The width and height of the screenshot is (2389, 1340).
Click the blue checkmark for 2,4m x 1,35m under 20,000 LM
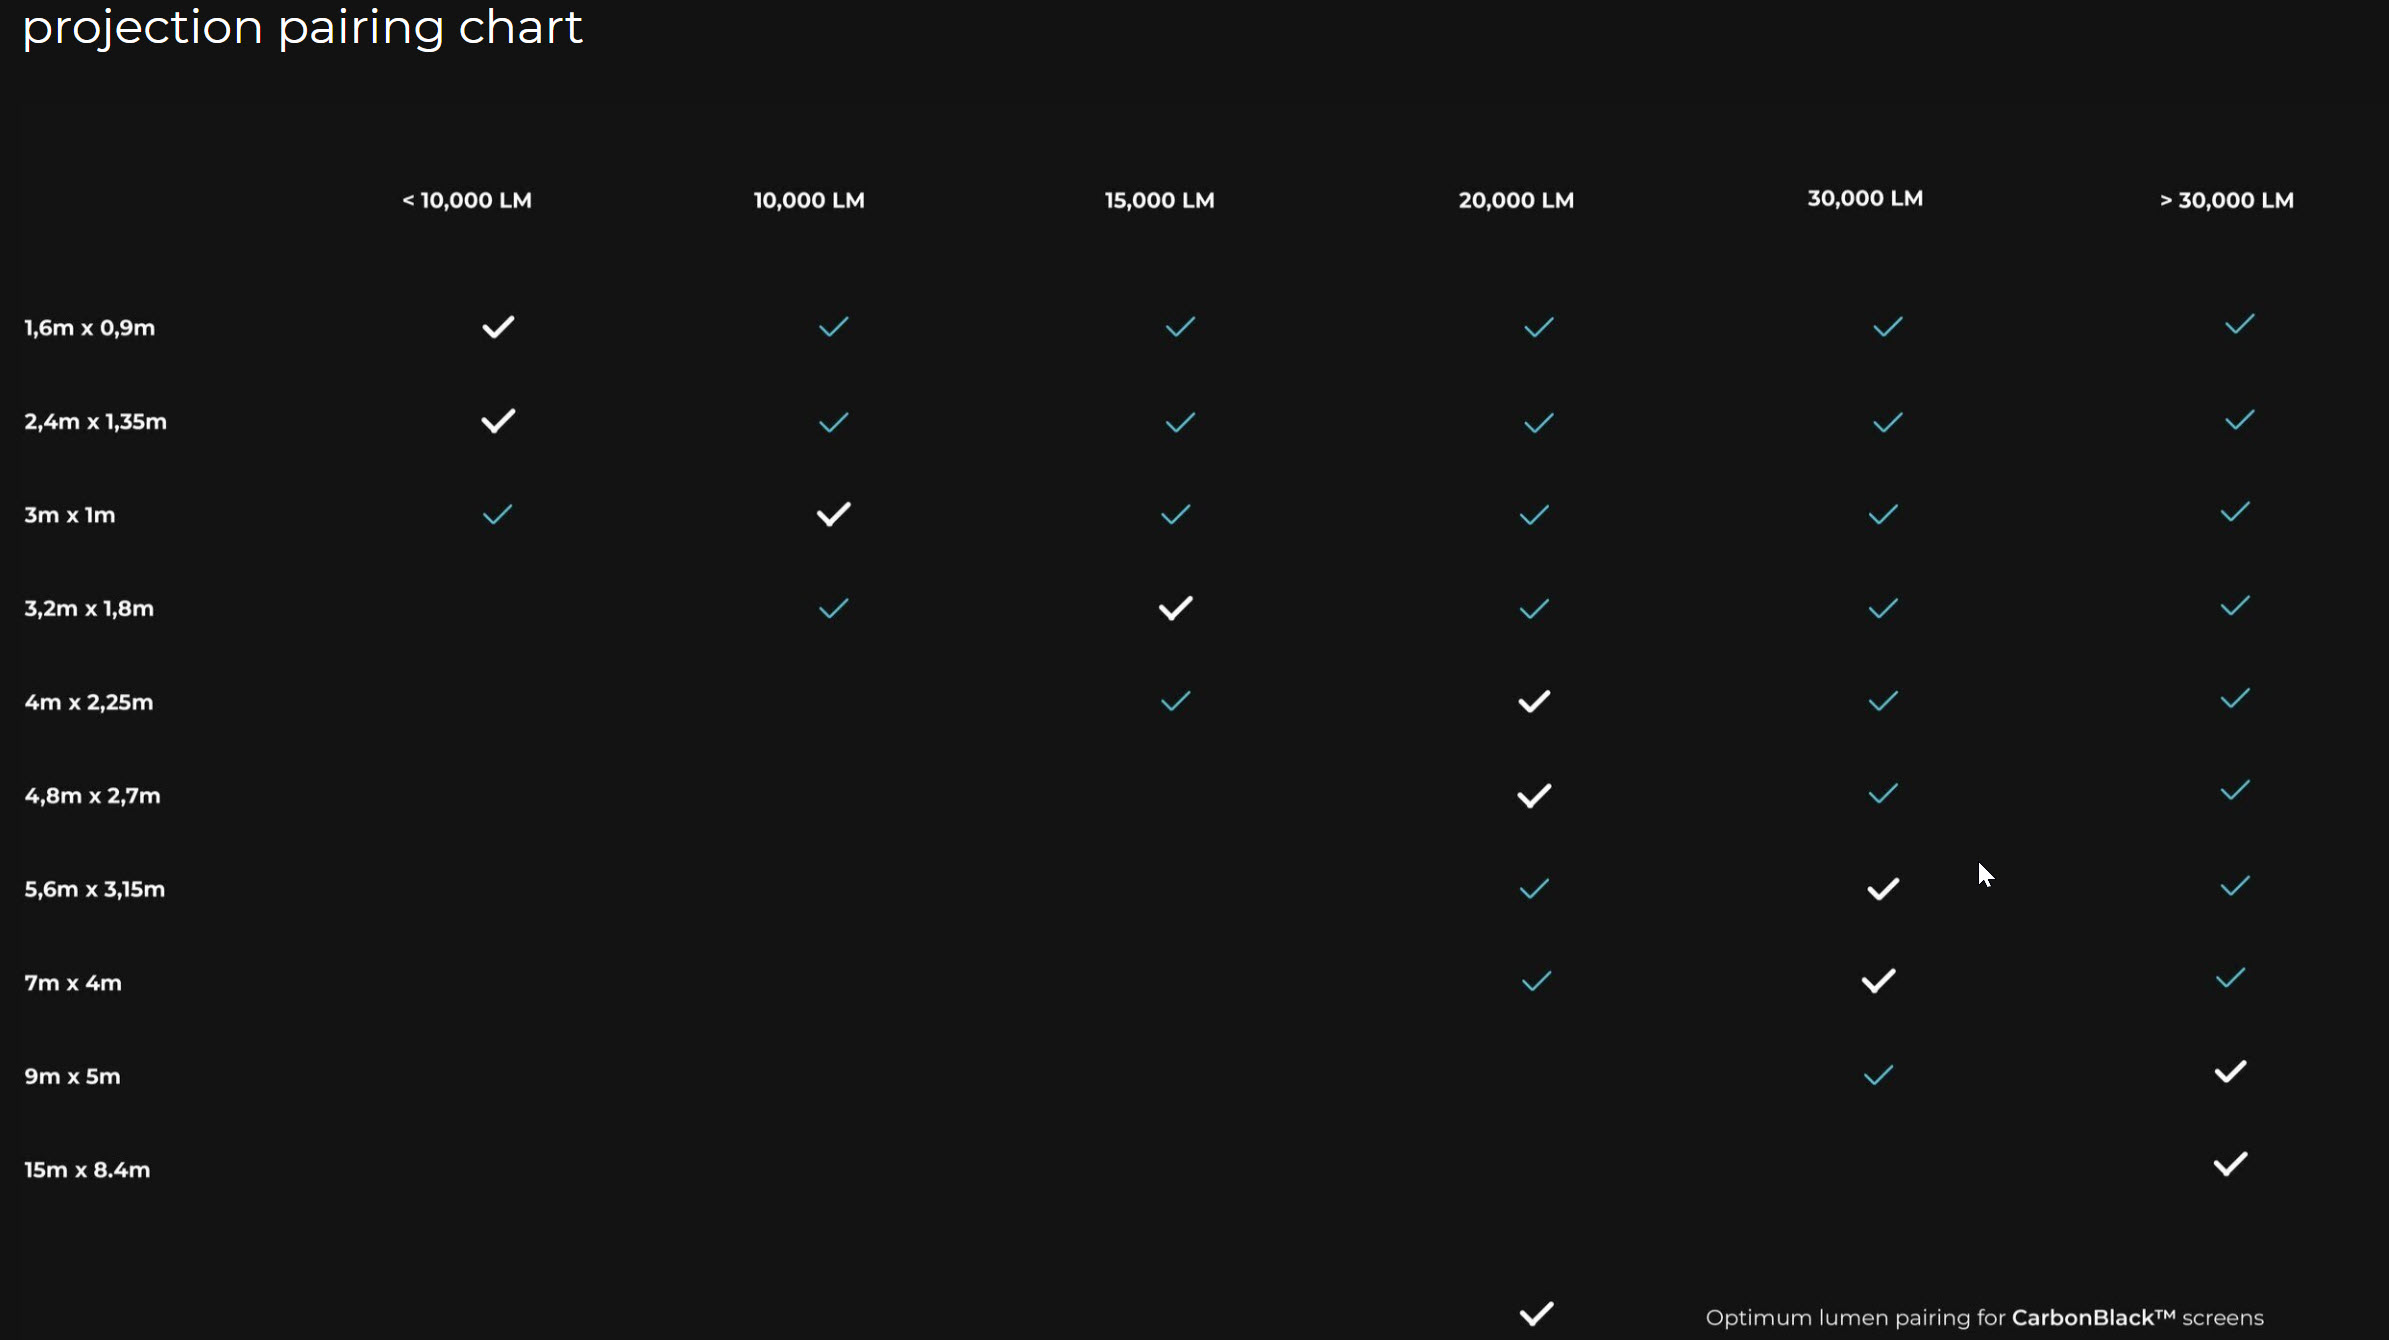pyautogui.click(x=1538, y=423)
